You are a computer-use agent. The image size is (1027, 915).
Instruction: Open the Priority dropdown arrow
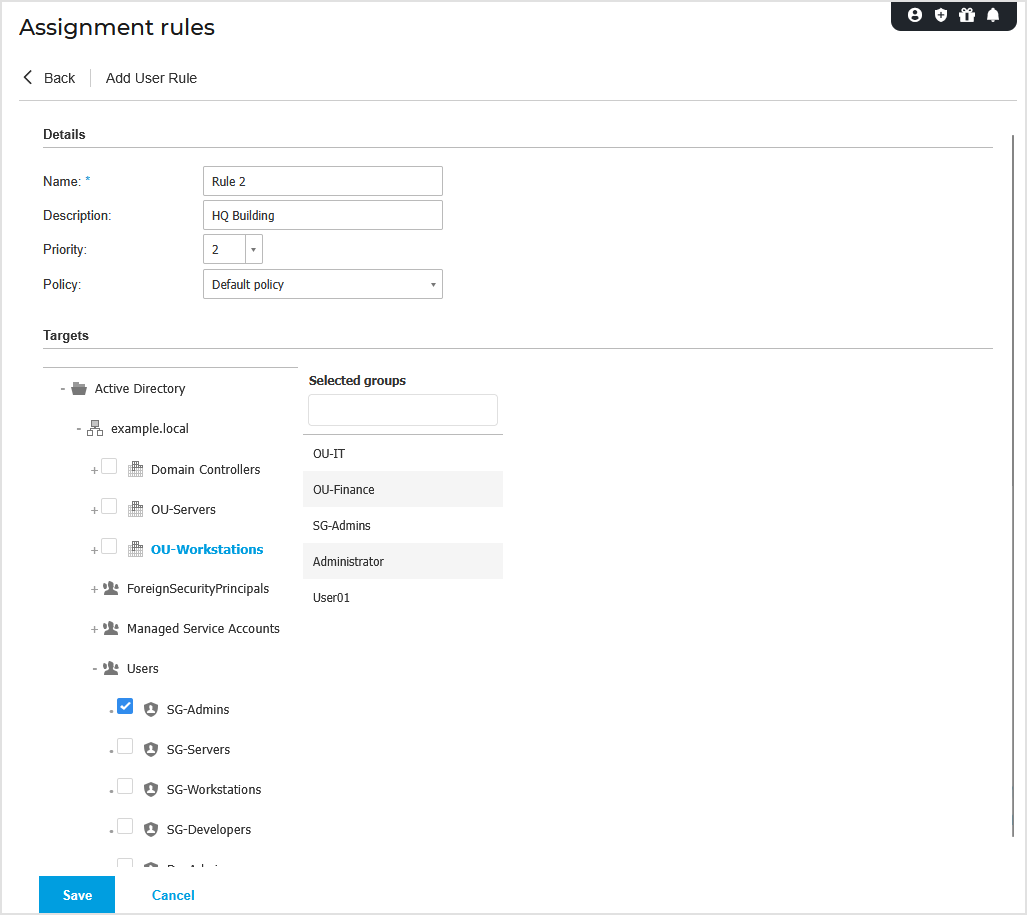click(253, 248)
